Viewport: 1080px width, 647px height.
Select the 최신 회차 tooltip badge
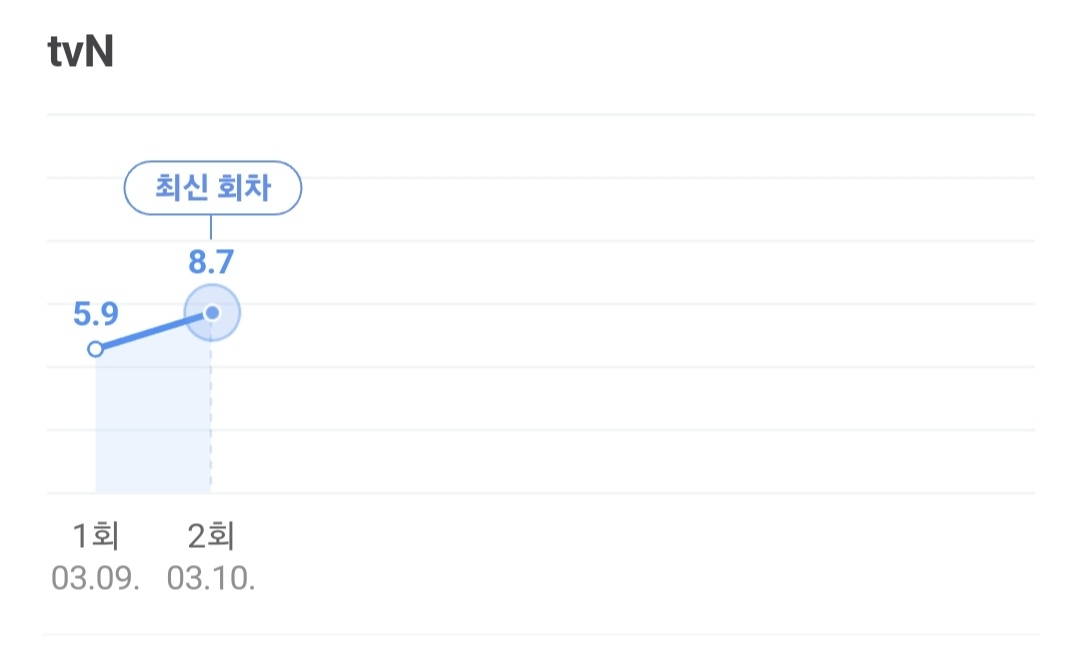pyautogui.click(x=212, y=188)
